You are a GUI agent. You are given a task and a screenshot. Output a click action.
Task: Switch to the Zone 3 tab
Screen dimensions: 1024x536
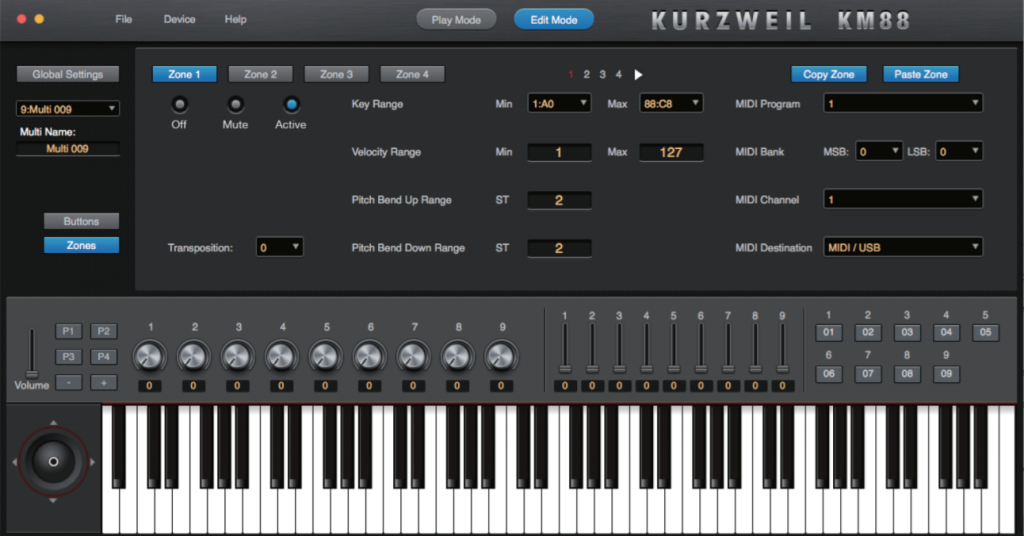coord(336,74)
